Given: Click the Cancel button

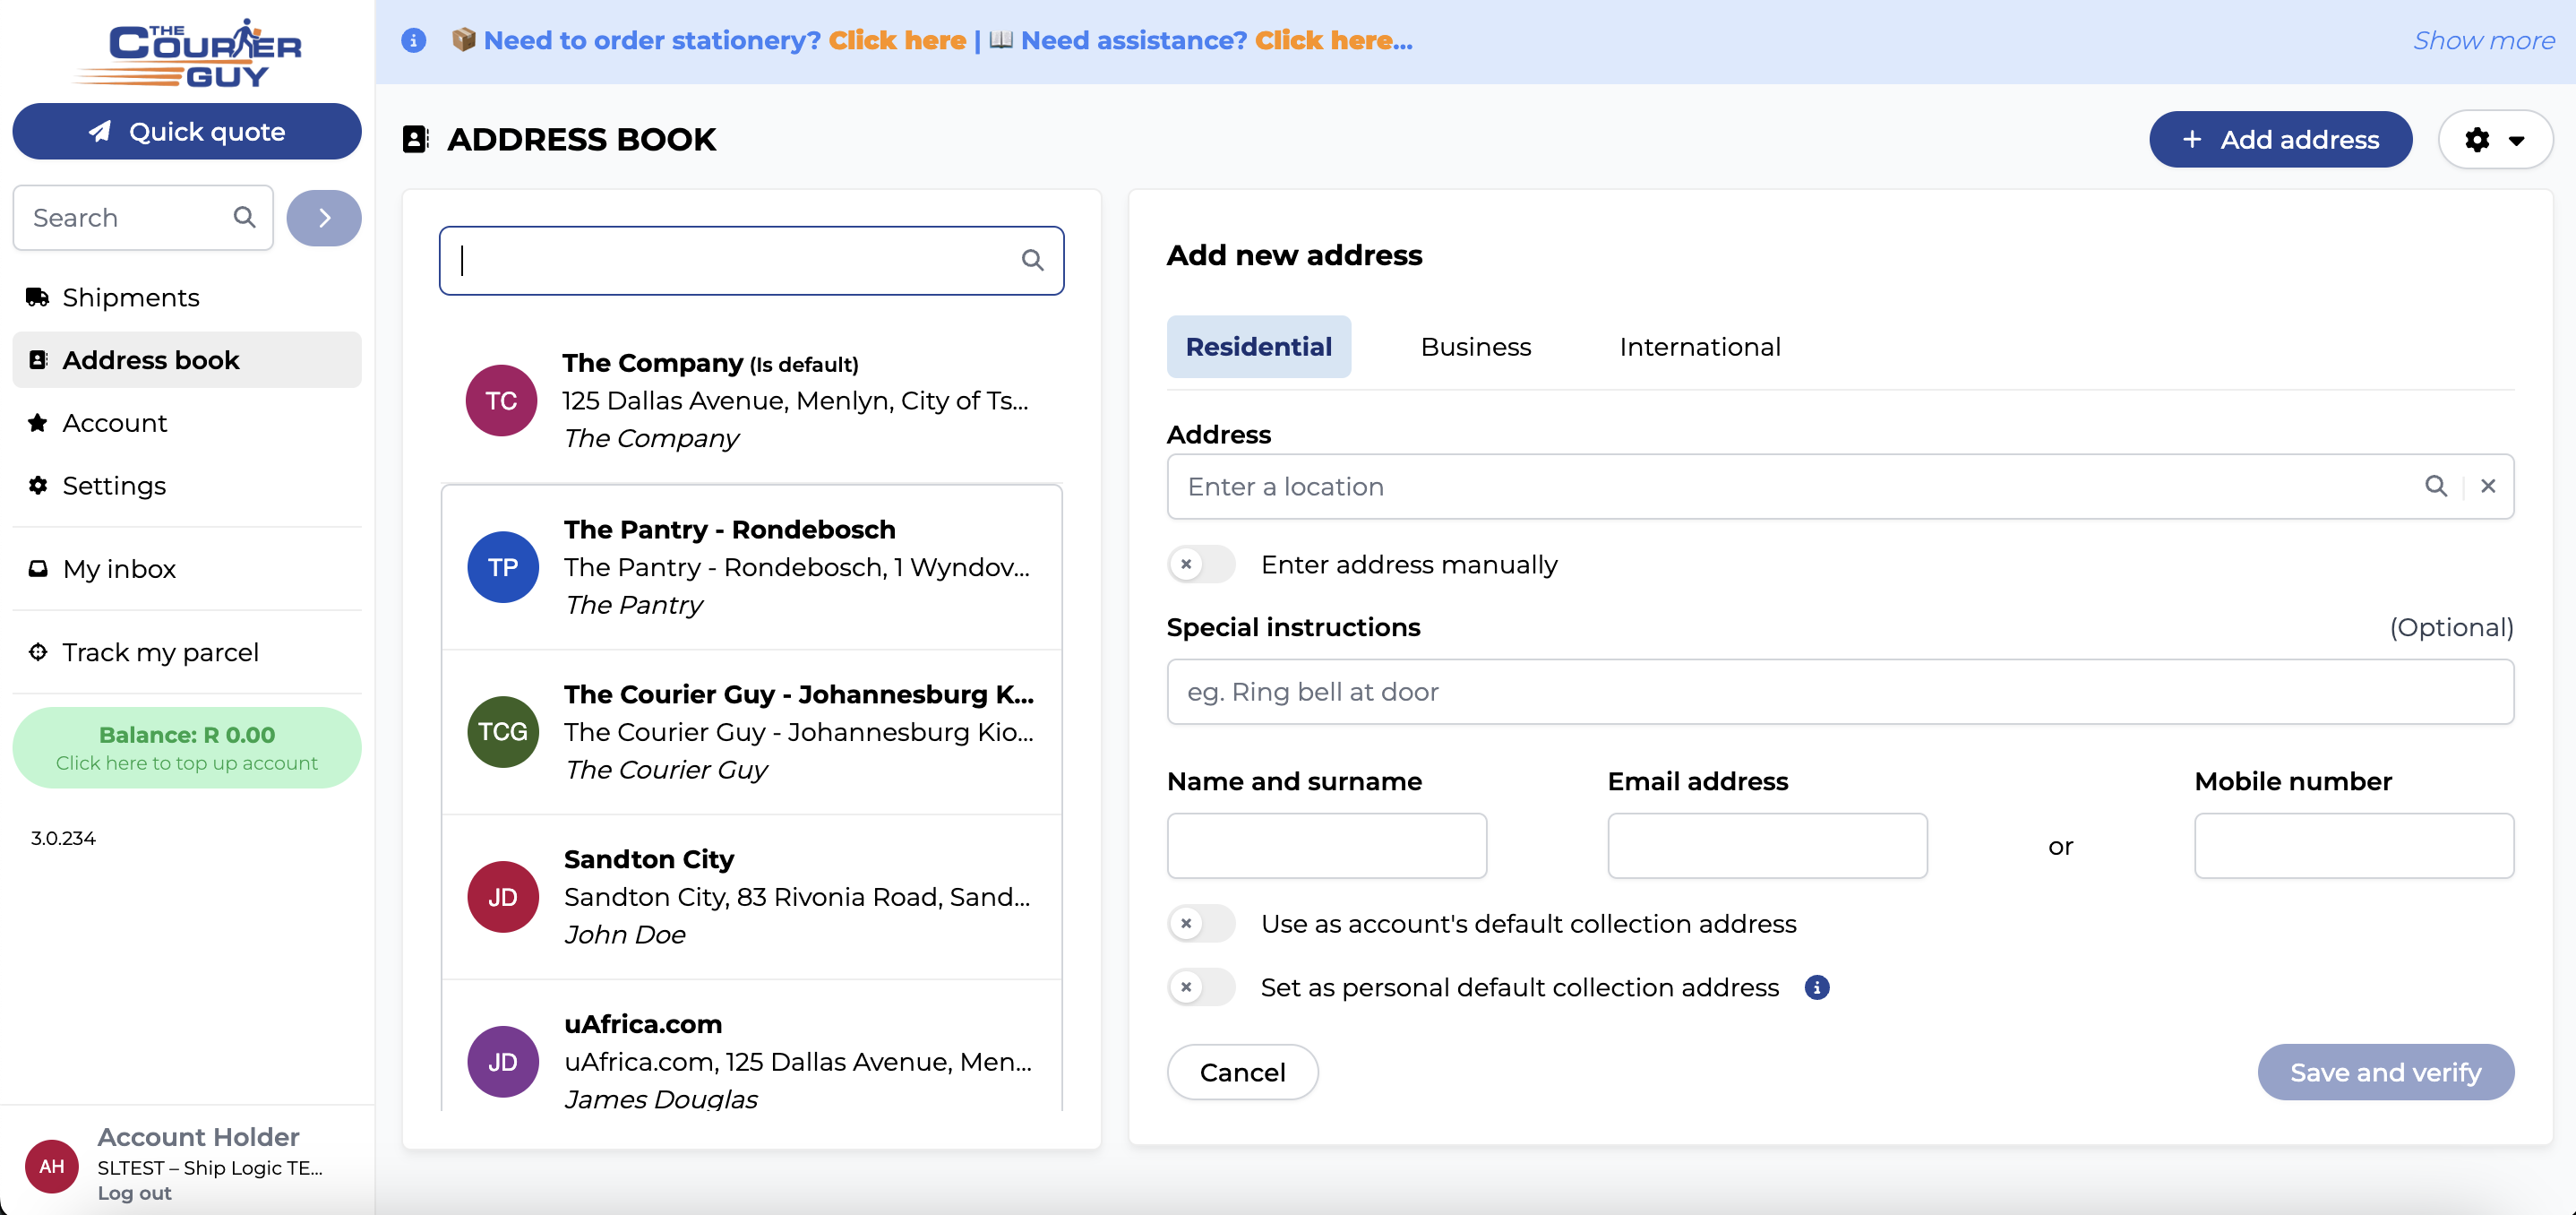Looking at the screenshot, I should click(1242, 1072).
